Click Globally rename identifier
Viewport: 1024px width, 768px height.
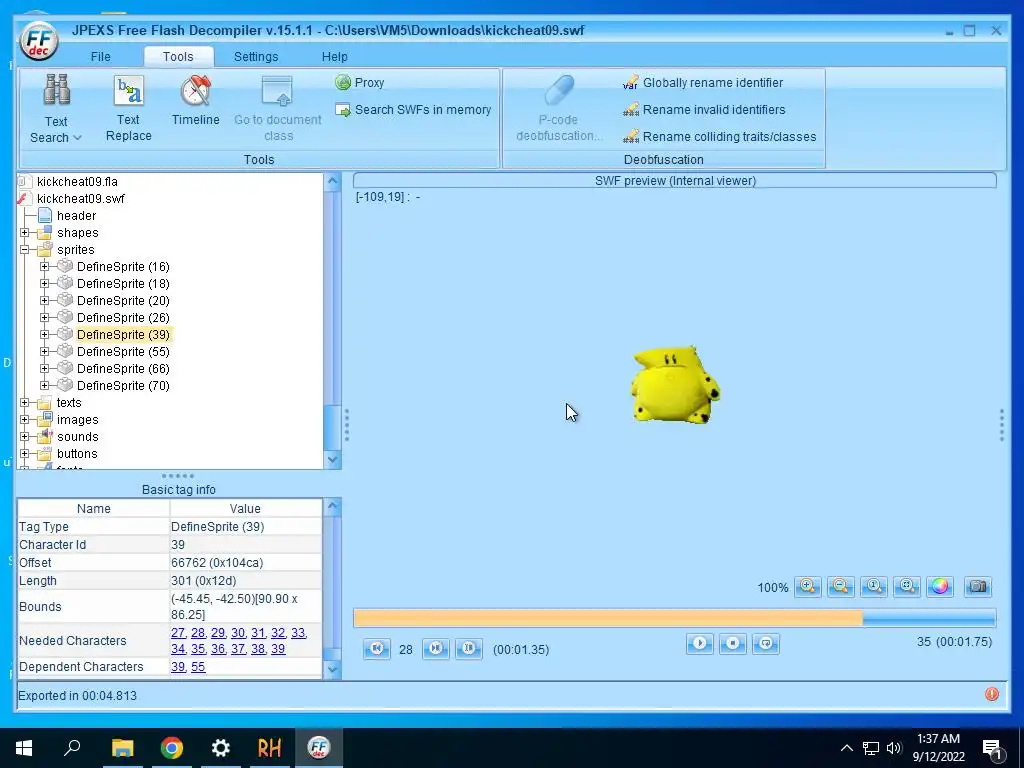click(703, 83)
